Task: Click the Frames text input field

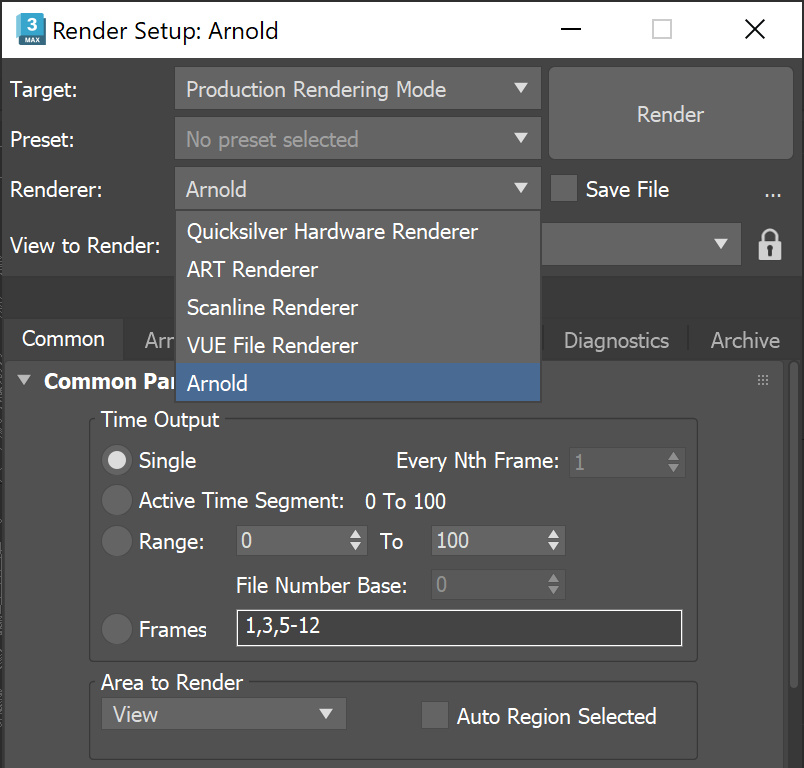Action: click(458, 628)
